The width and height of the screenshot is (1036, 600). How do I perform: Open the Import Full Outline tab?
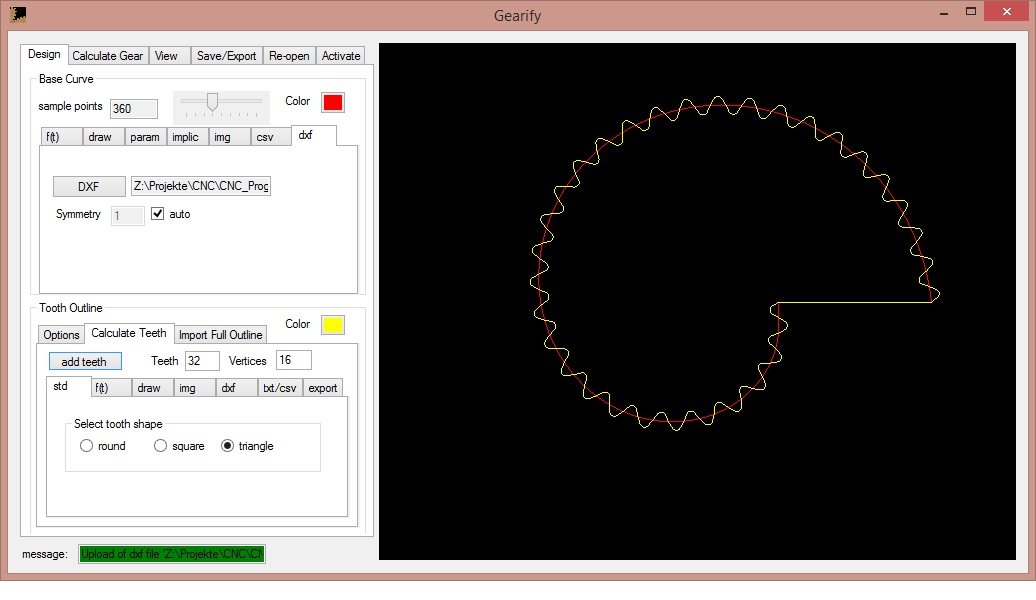point(221,335)
